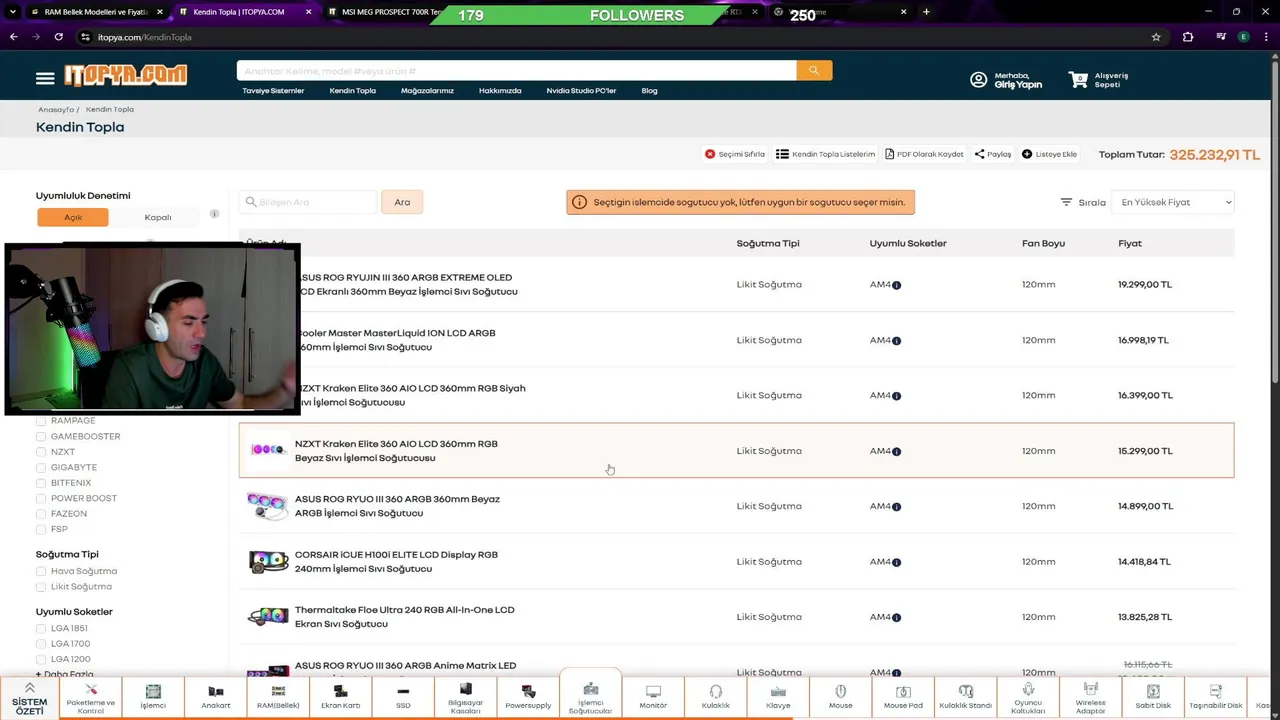Image resolution: width=1280 pixels, height=720 pixels.
Task: Open the En Yüksek Fiyat sort dropdown
Action: point(1172,202)
